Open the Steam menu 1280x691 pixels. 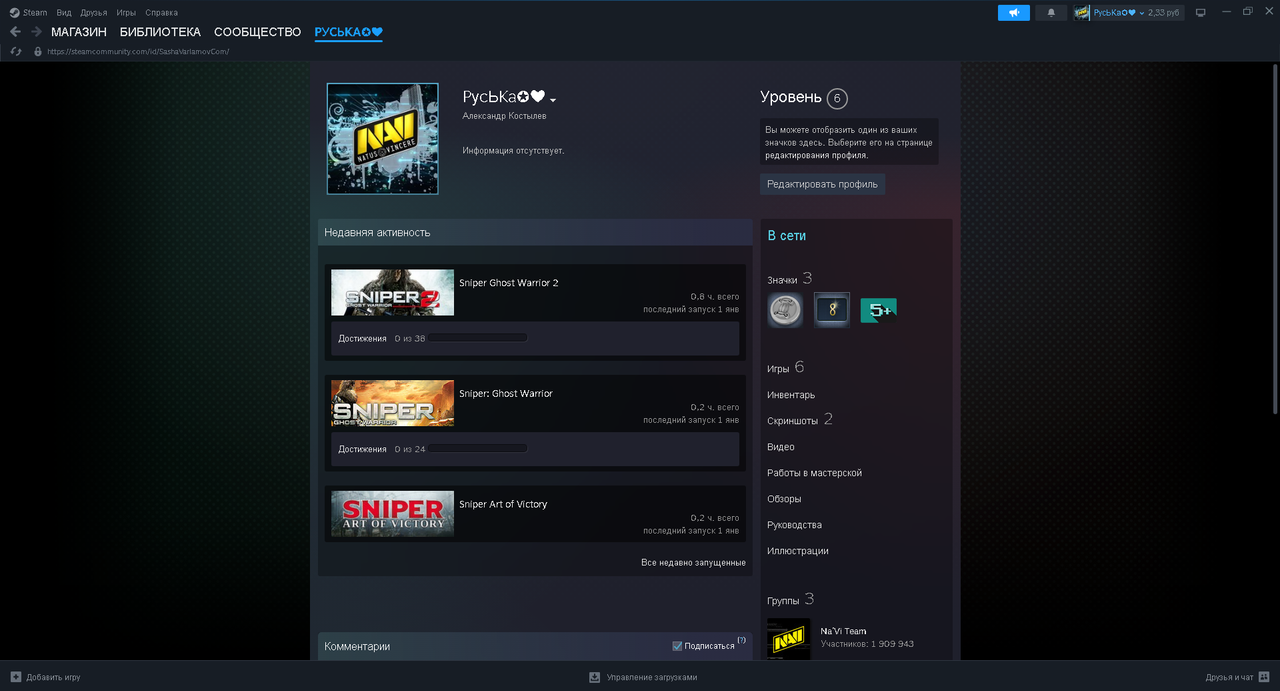click(35, 12)
